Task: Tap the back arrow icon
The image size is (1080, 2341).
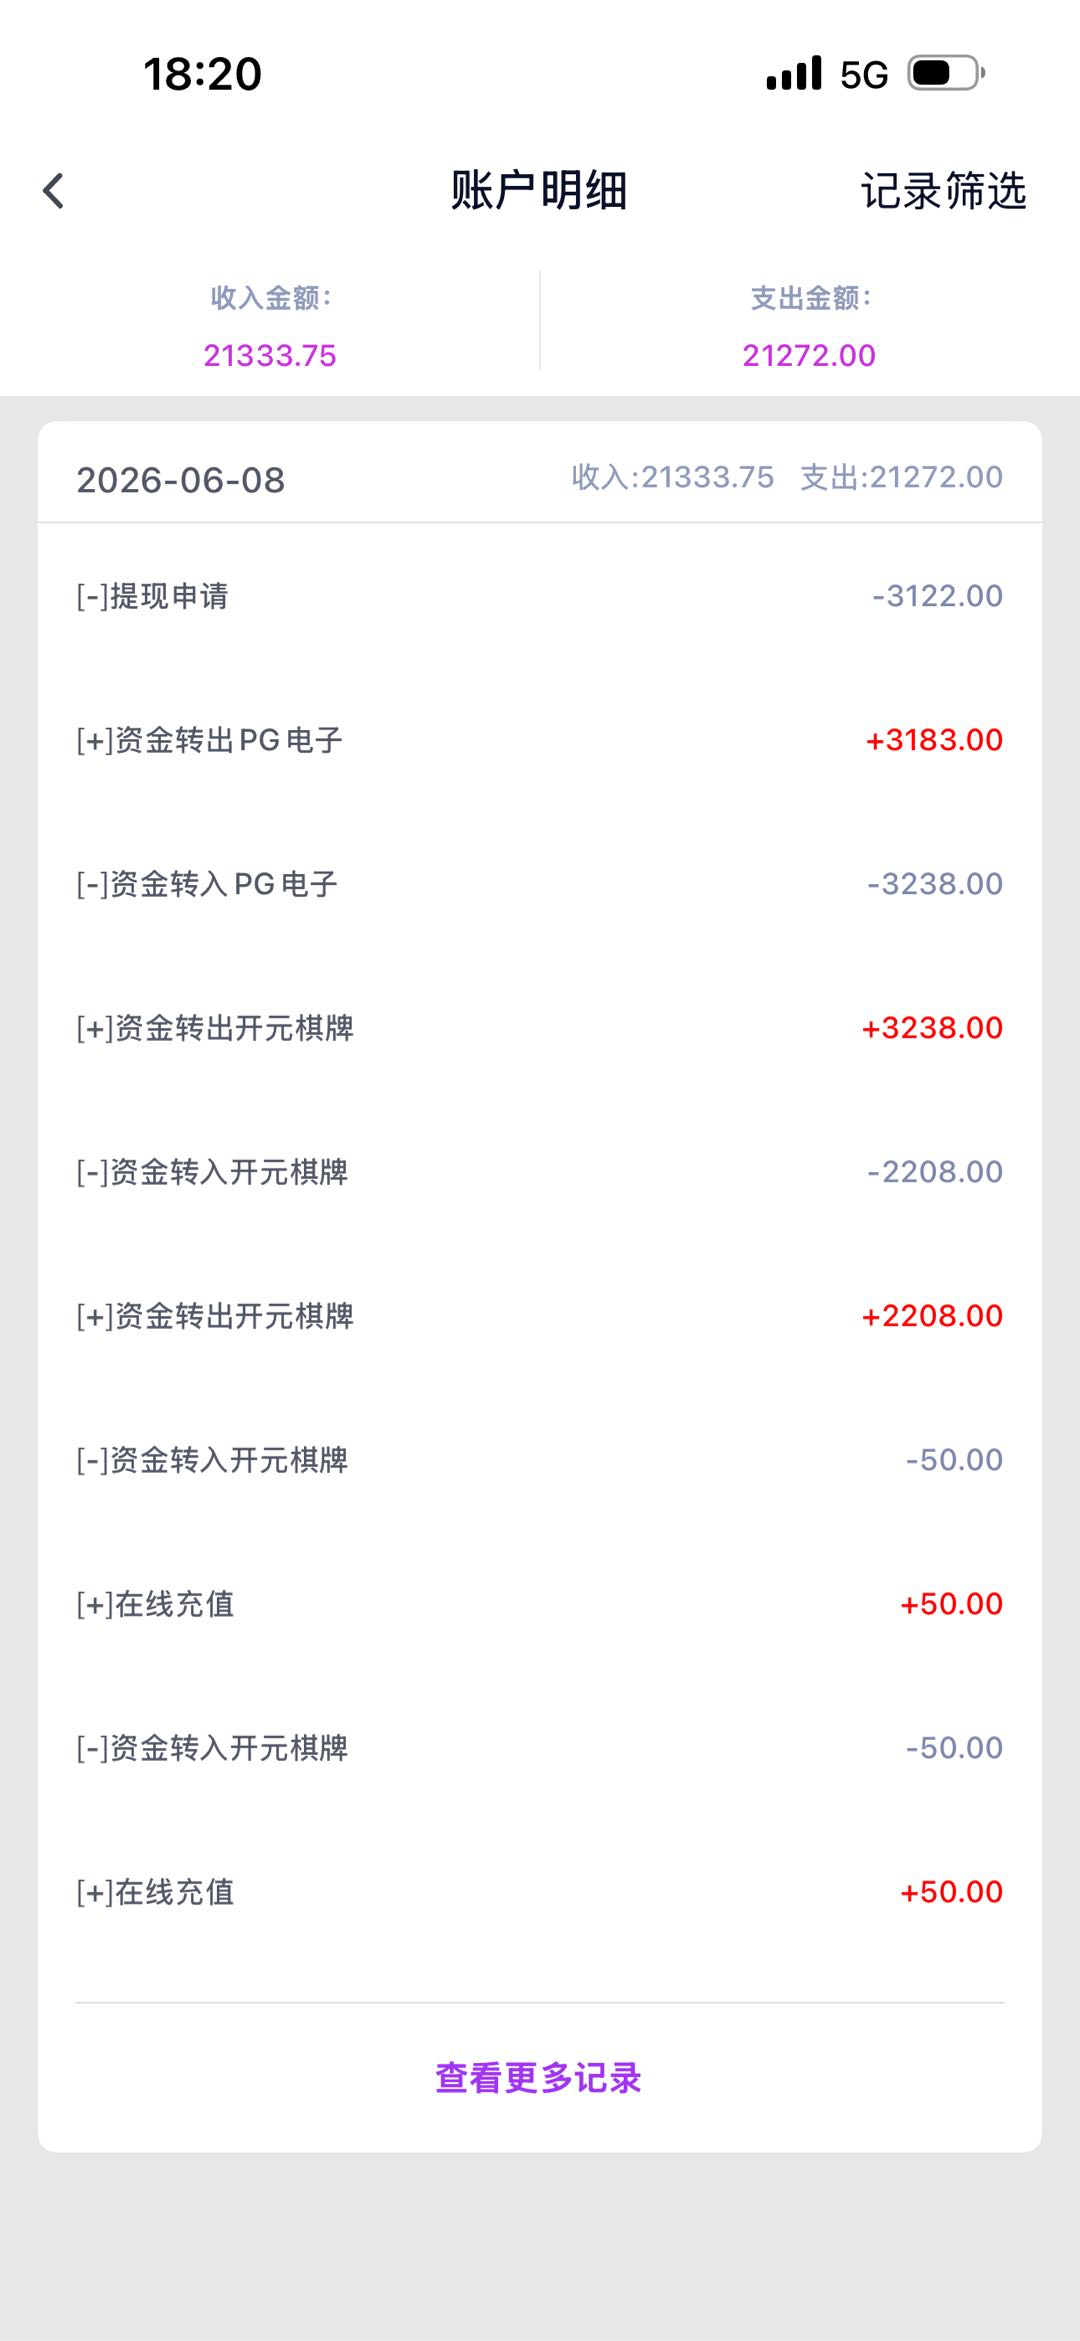Action: click(54, 191)
